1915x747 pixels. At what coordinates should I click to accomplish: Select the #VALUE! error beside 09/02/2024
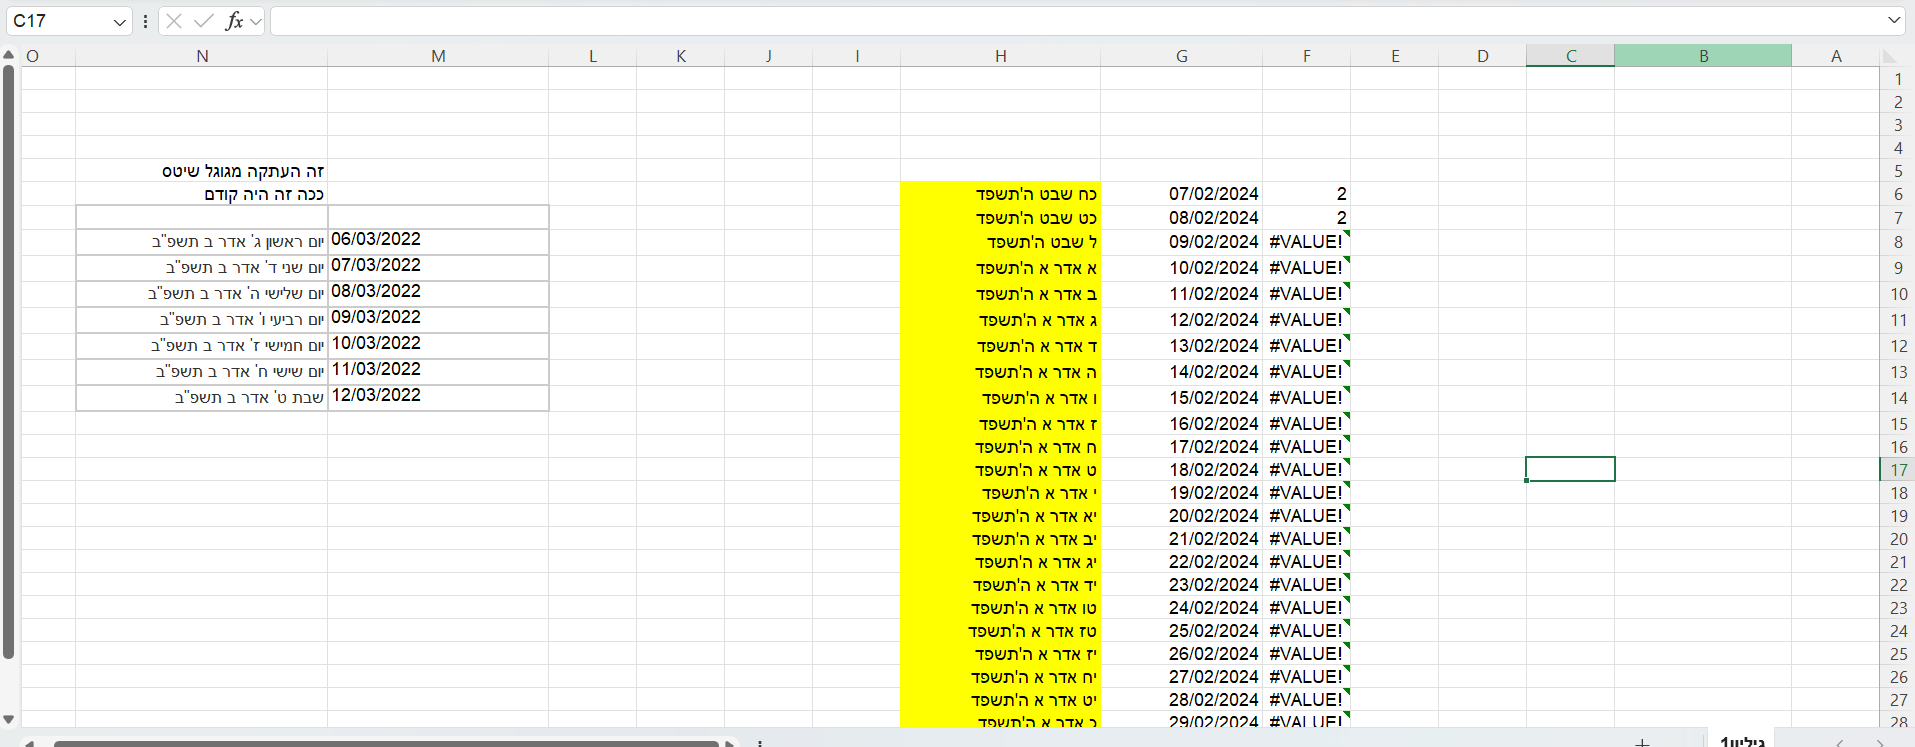(x=1306, y=242)
